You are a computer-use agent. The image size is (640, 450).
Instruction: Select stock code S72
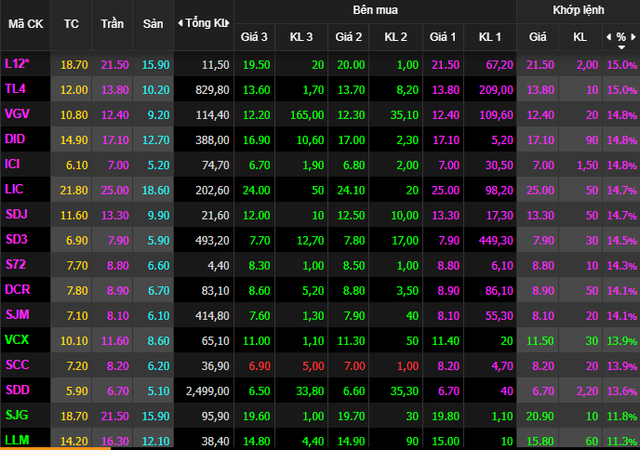16,265
